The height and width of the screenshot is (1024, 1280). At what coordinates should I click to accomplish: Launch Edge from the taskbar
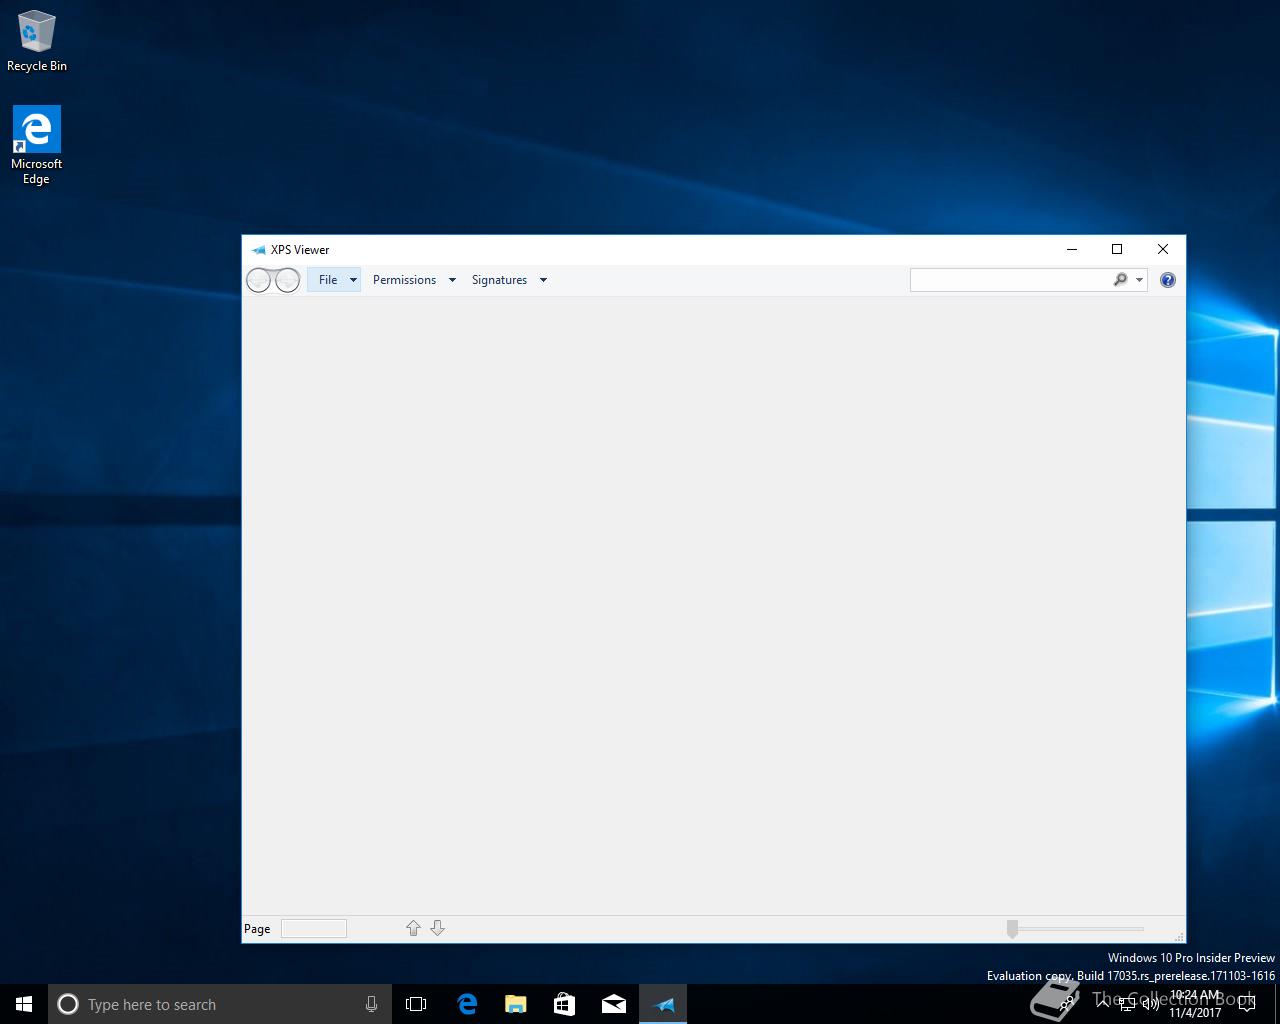point(466,1004)
